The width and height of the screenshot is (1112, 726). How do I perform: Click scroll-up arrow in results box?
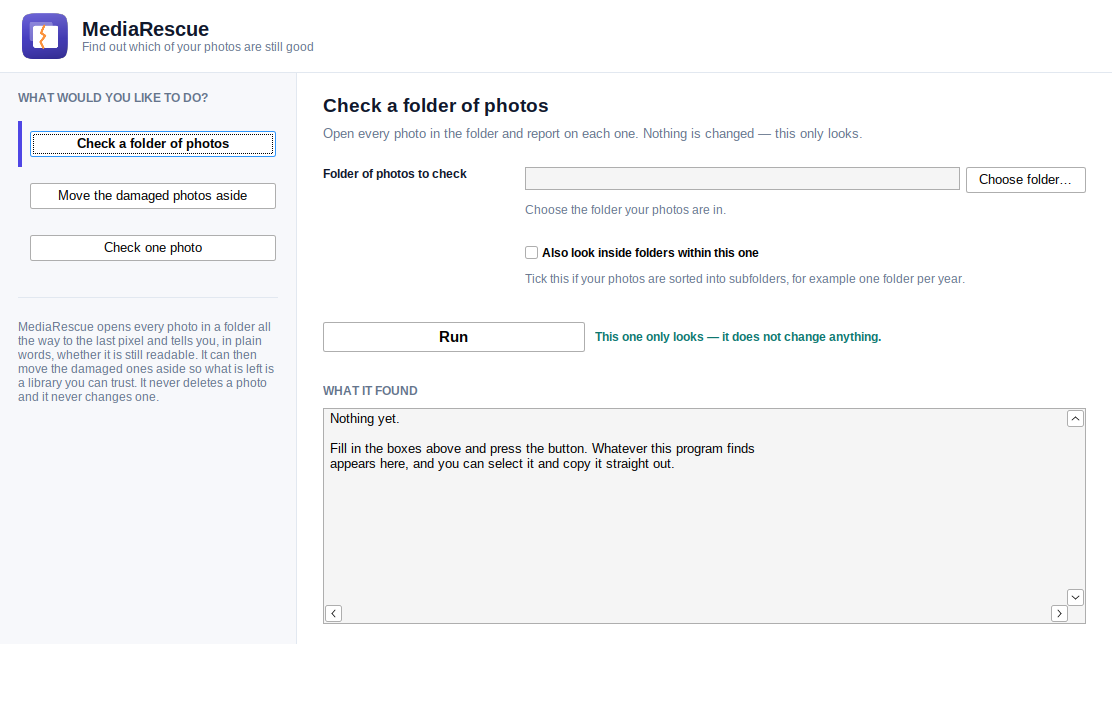point(1075,418)
